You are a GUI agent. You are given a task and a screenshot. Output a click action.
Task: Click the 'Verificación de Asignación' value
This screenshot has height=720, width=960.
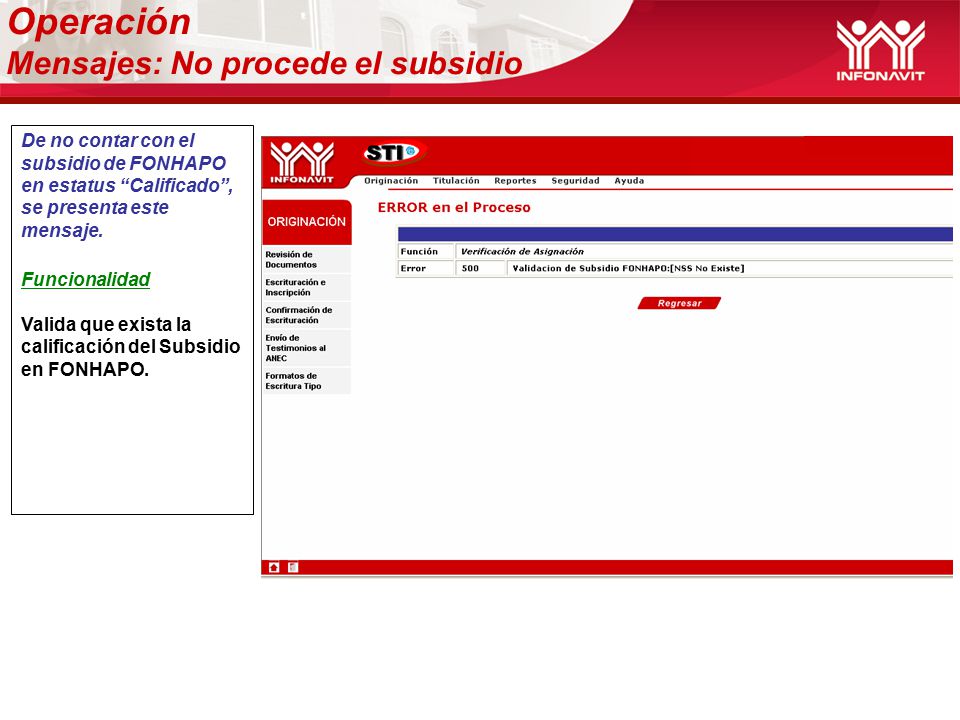tap(522, 252)
